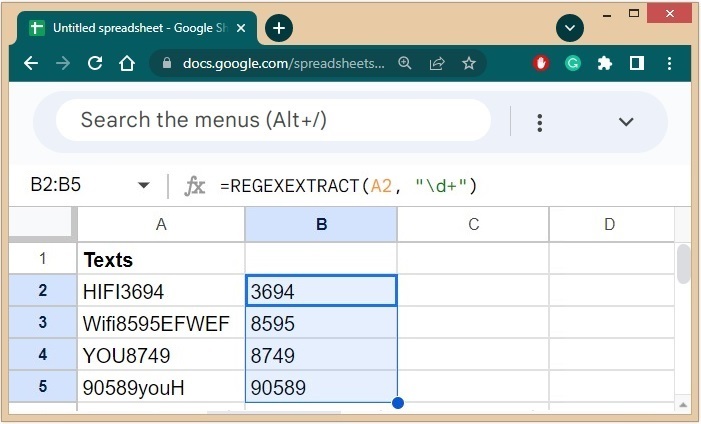Open a new browser tab
Viewport: 701px width, 424px height.
pyautogui.click(x=279, y=28)
